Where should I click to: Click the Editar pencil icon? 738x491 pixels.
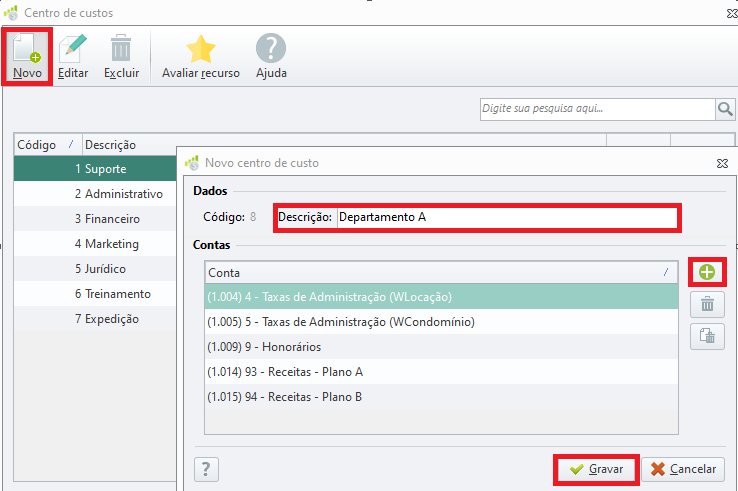point(73,48)
